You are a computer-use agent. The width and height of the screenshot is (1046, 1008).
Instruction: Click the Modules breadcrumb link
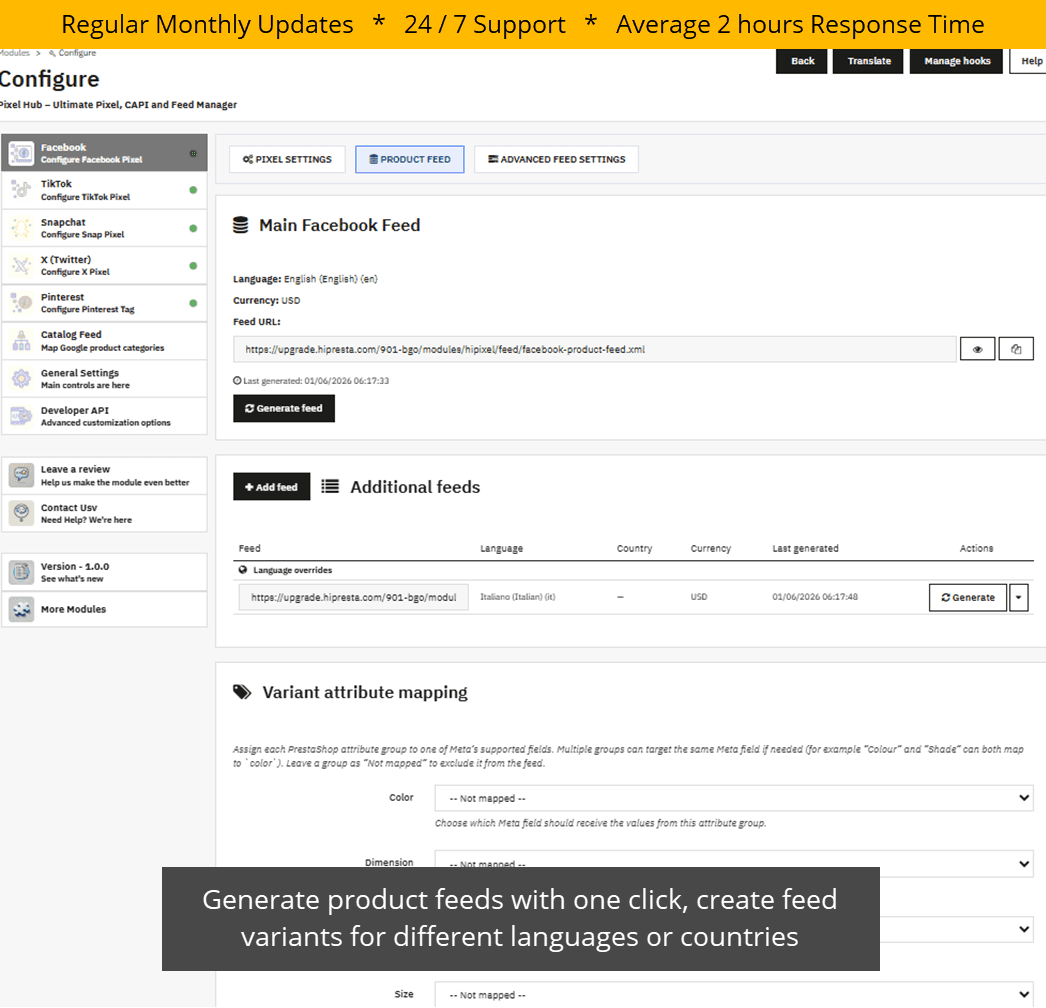click(15, 53)
